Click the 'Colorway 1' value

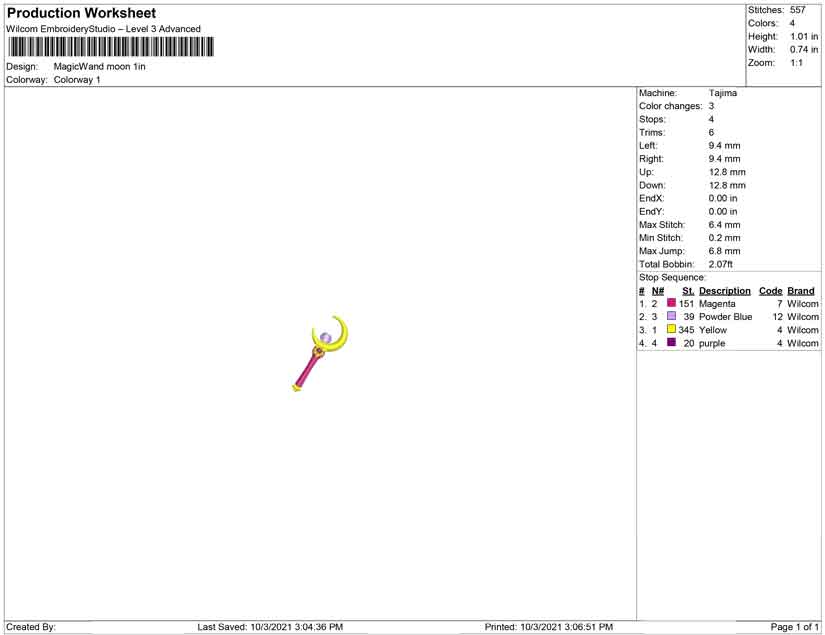(x=77, y=80)
